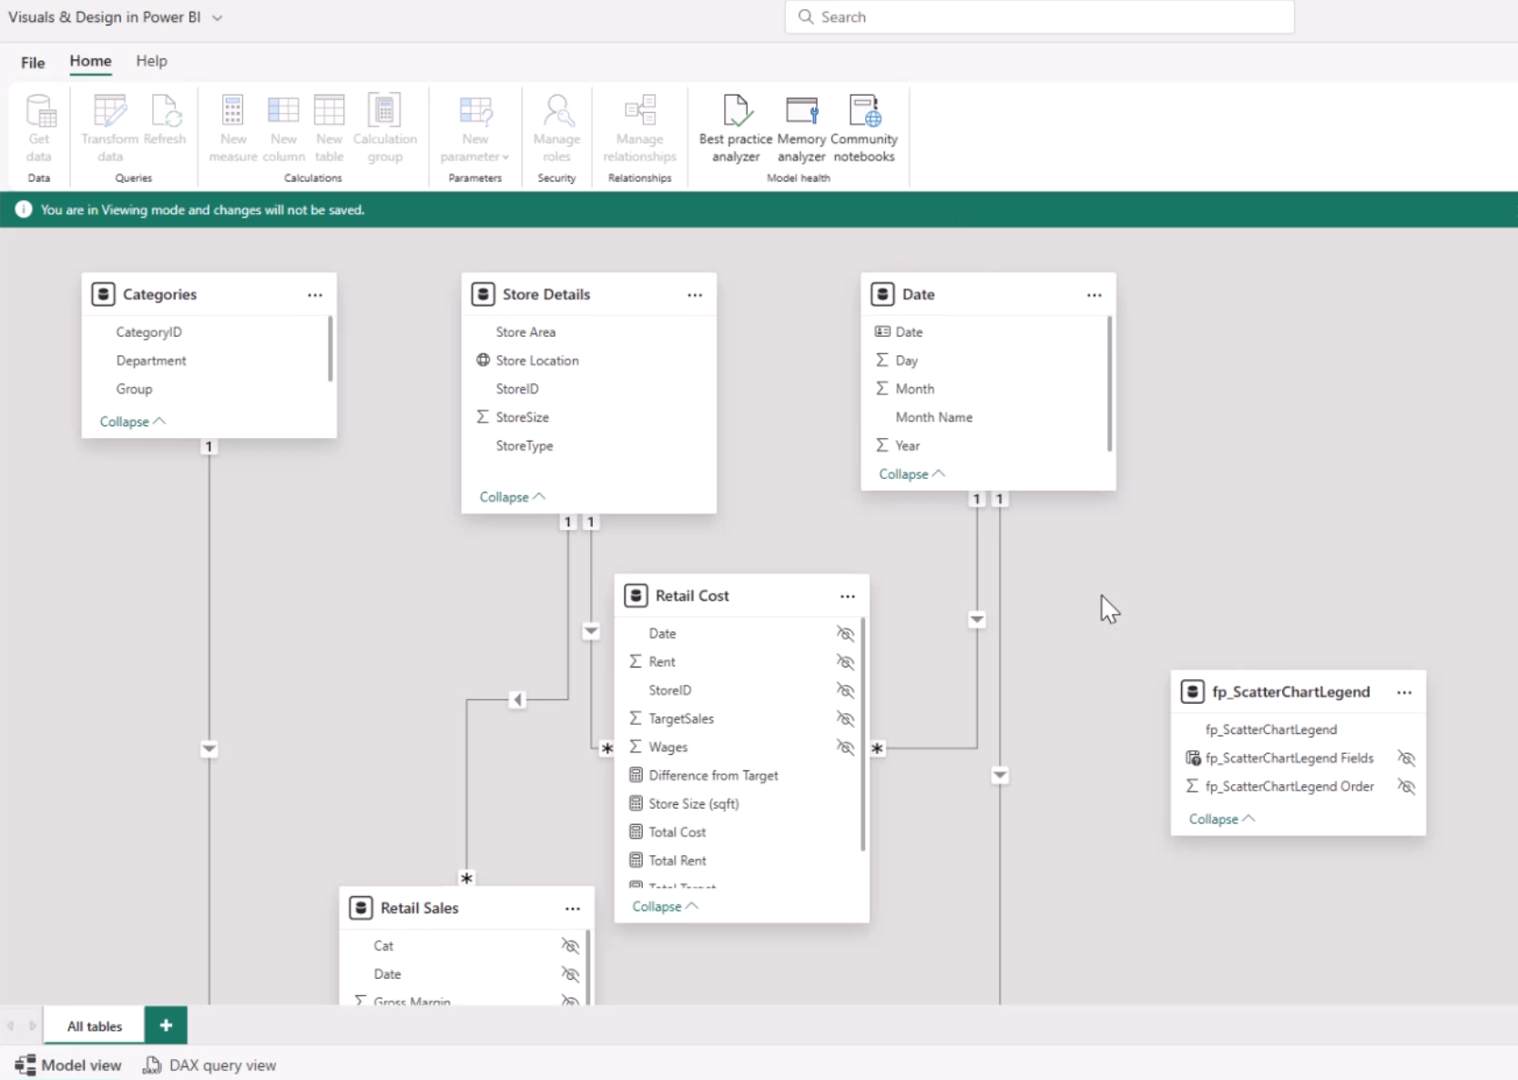Viewport: 1518px width, 1080px height.
Task: Open workspace title dropdown chevron
Action: (x=217, y=18)
